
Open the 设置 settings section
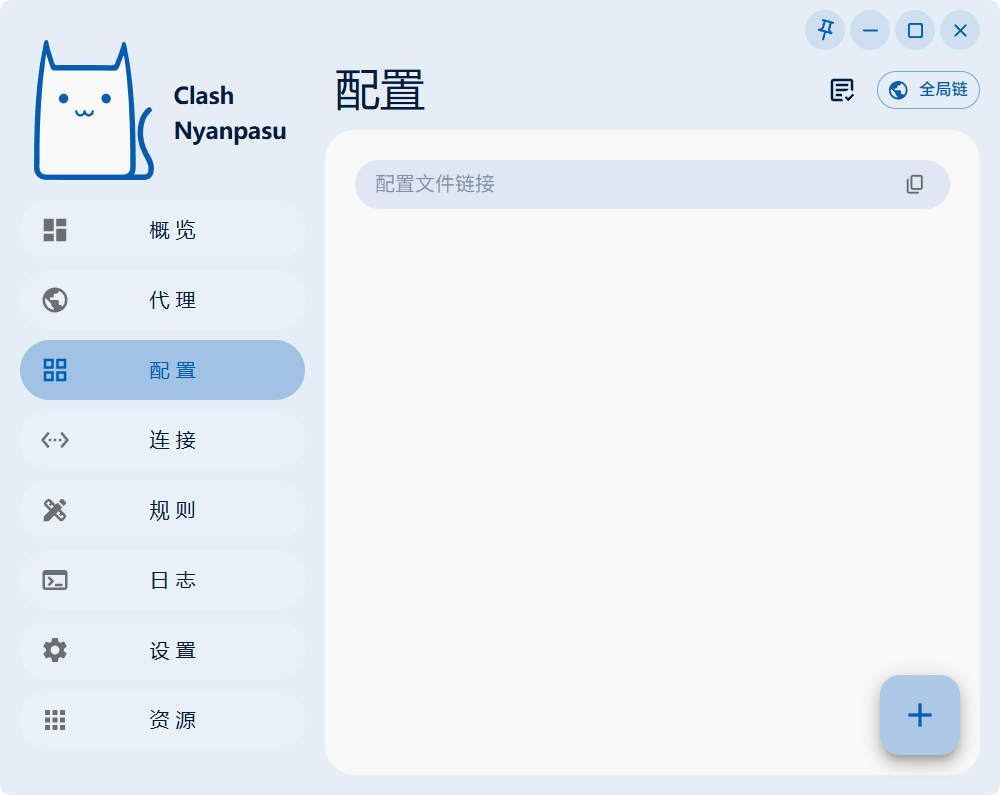[x=162, y=650]
